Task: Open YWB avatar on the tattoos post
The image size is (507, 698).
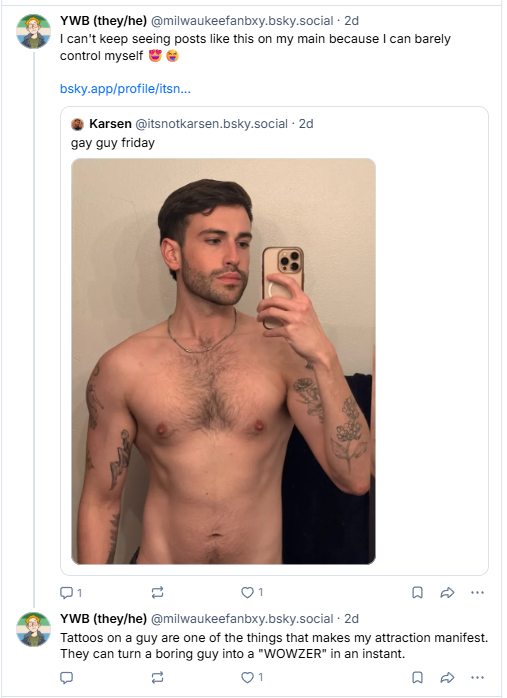Action: coord(33,629)
